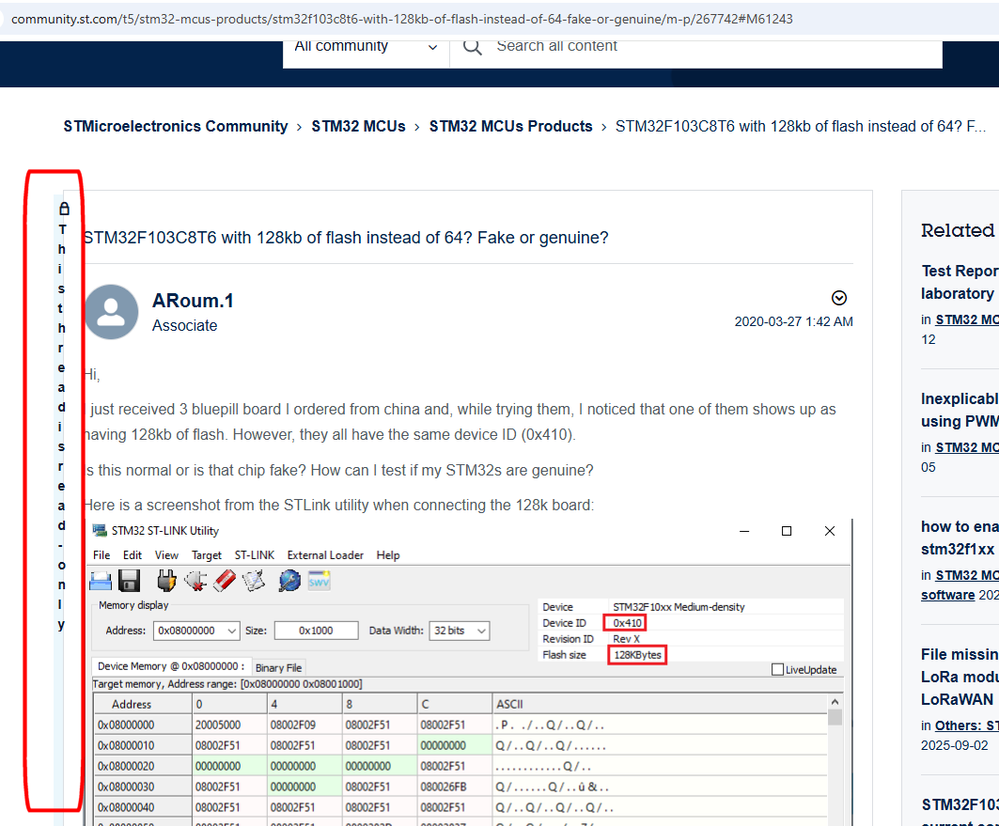Open Help menu in ST-LINK Utility
This screenshot has height=826, width=999.
[x=388, y=555]
